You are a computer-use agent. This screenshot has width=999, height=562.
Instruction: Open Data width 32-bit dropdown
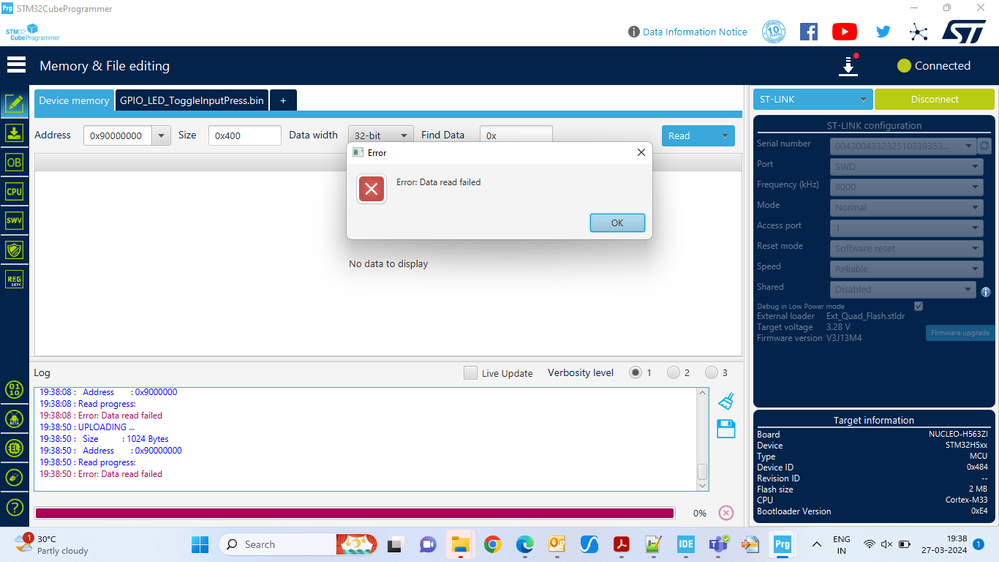click(380, 135)
